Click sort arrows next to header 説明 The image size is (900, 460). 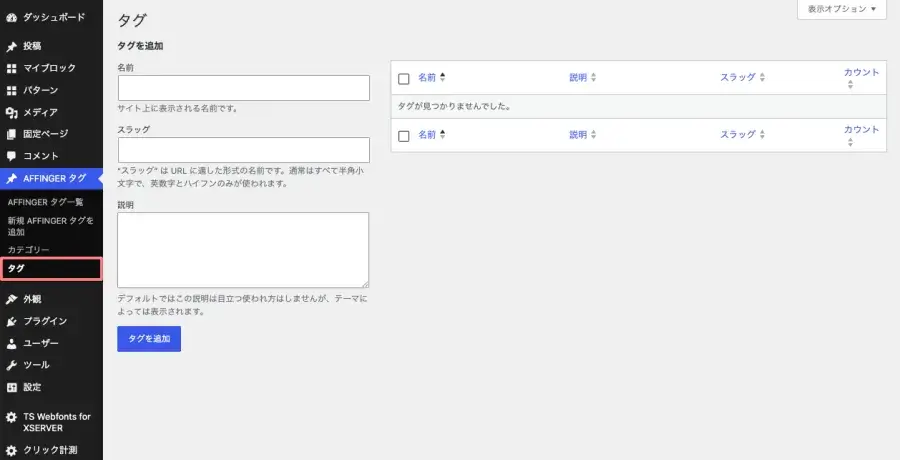(x=593, y=77)
